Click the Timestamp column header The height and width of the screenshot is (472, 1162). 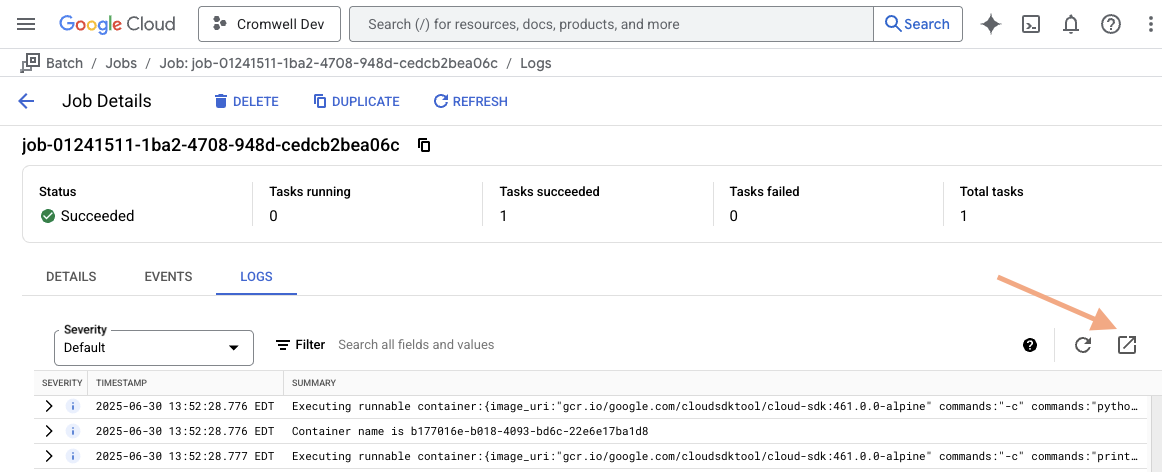[122, 383]
